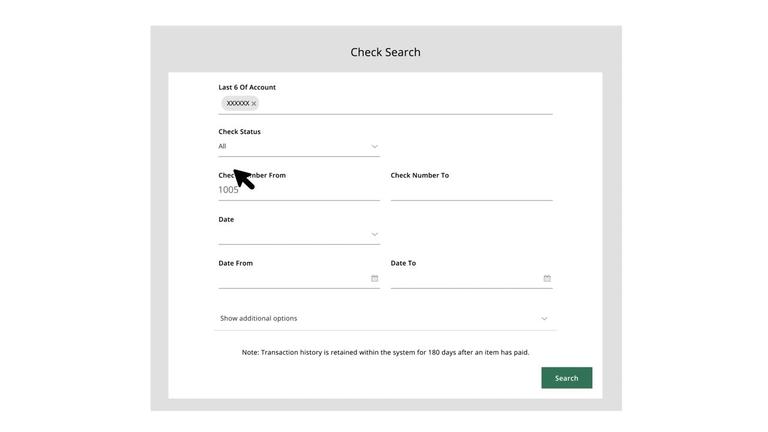Click the Check Number To field

tap(471, 190)
